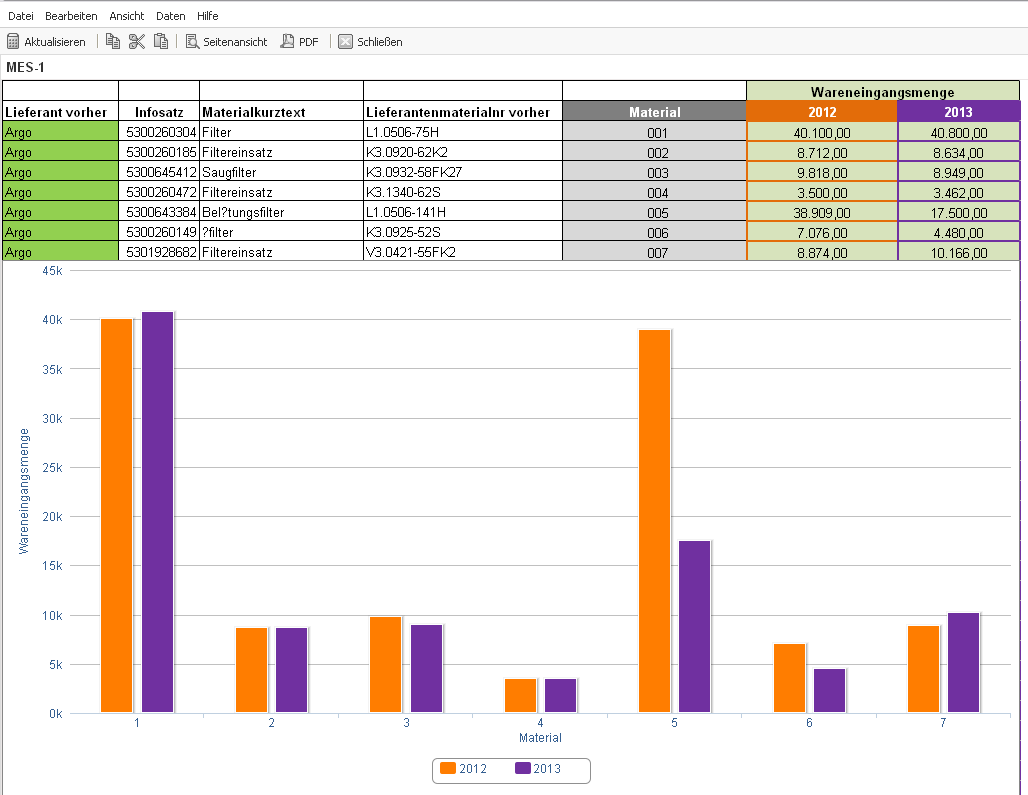Click the Material x-axis title
Image resolution: width=1028 pixels, height=795 pixels.
[x=540, y=737]
